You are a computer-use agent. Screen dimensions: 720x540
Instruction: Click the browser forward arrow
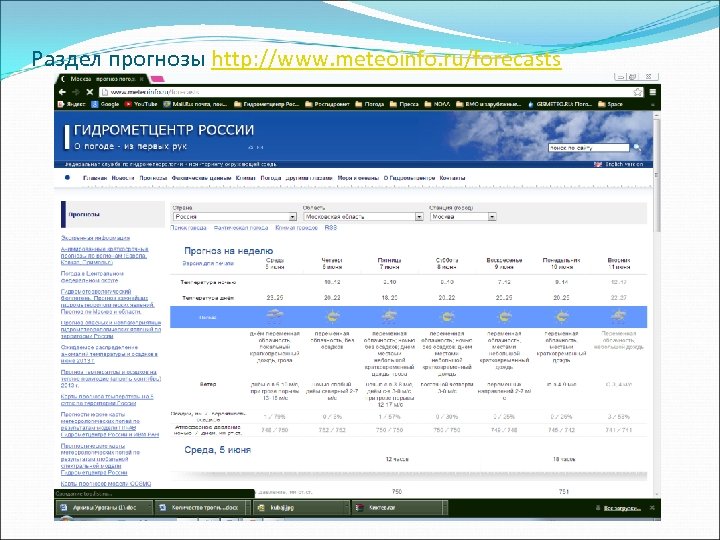(x=76, y=92)
